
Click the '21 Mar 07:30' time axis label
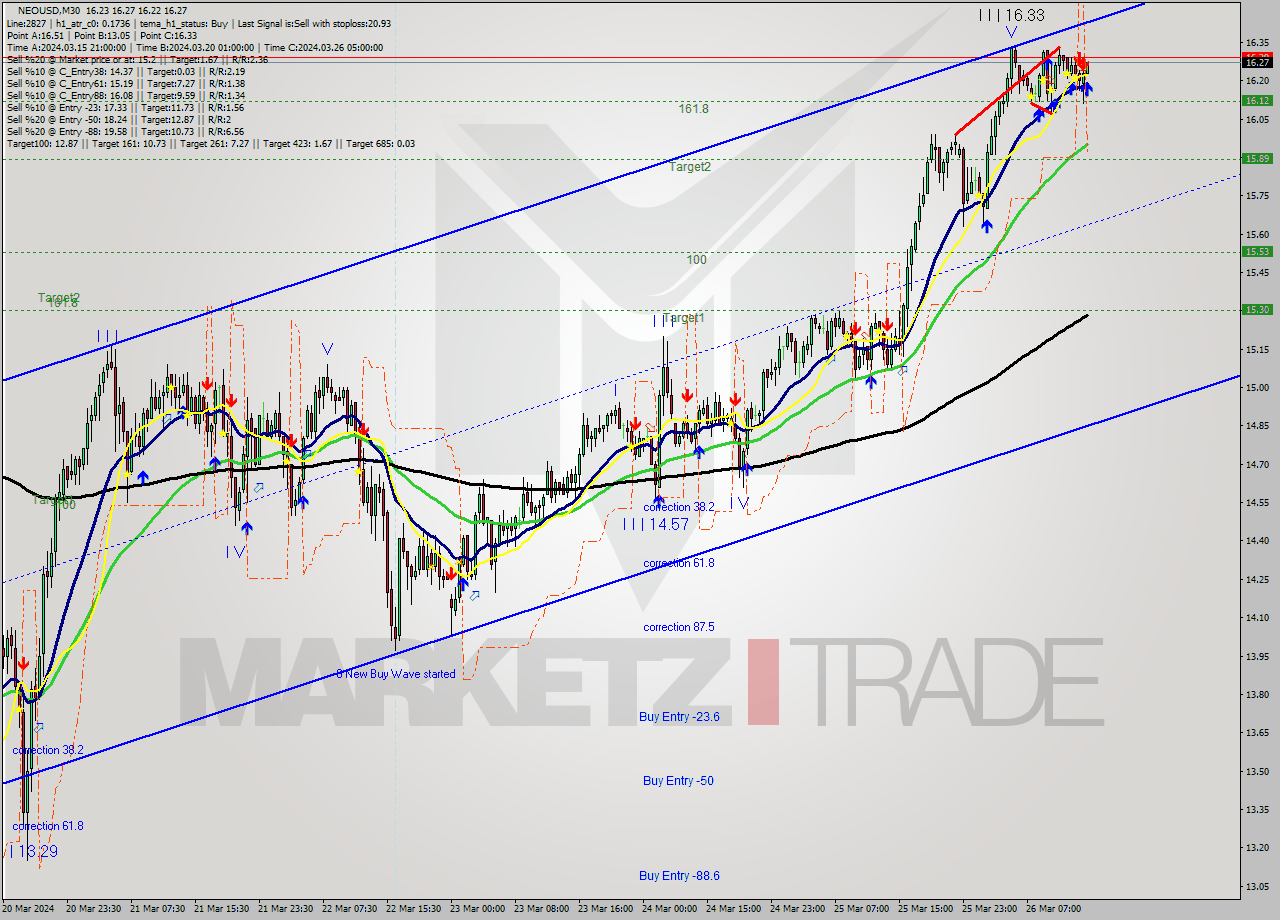pyautogui.click(x=157, y=908)
